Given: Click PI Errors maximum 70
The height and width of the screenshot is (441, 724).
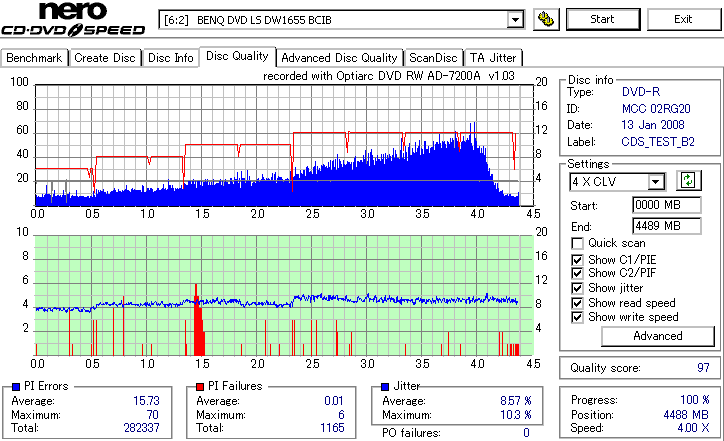Looking at the screenshot, I should [x=153, y=415].
